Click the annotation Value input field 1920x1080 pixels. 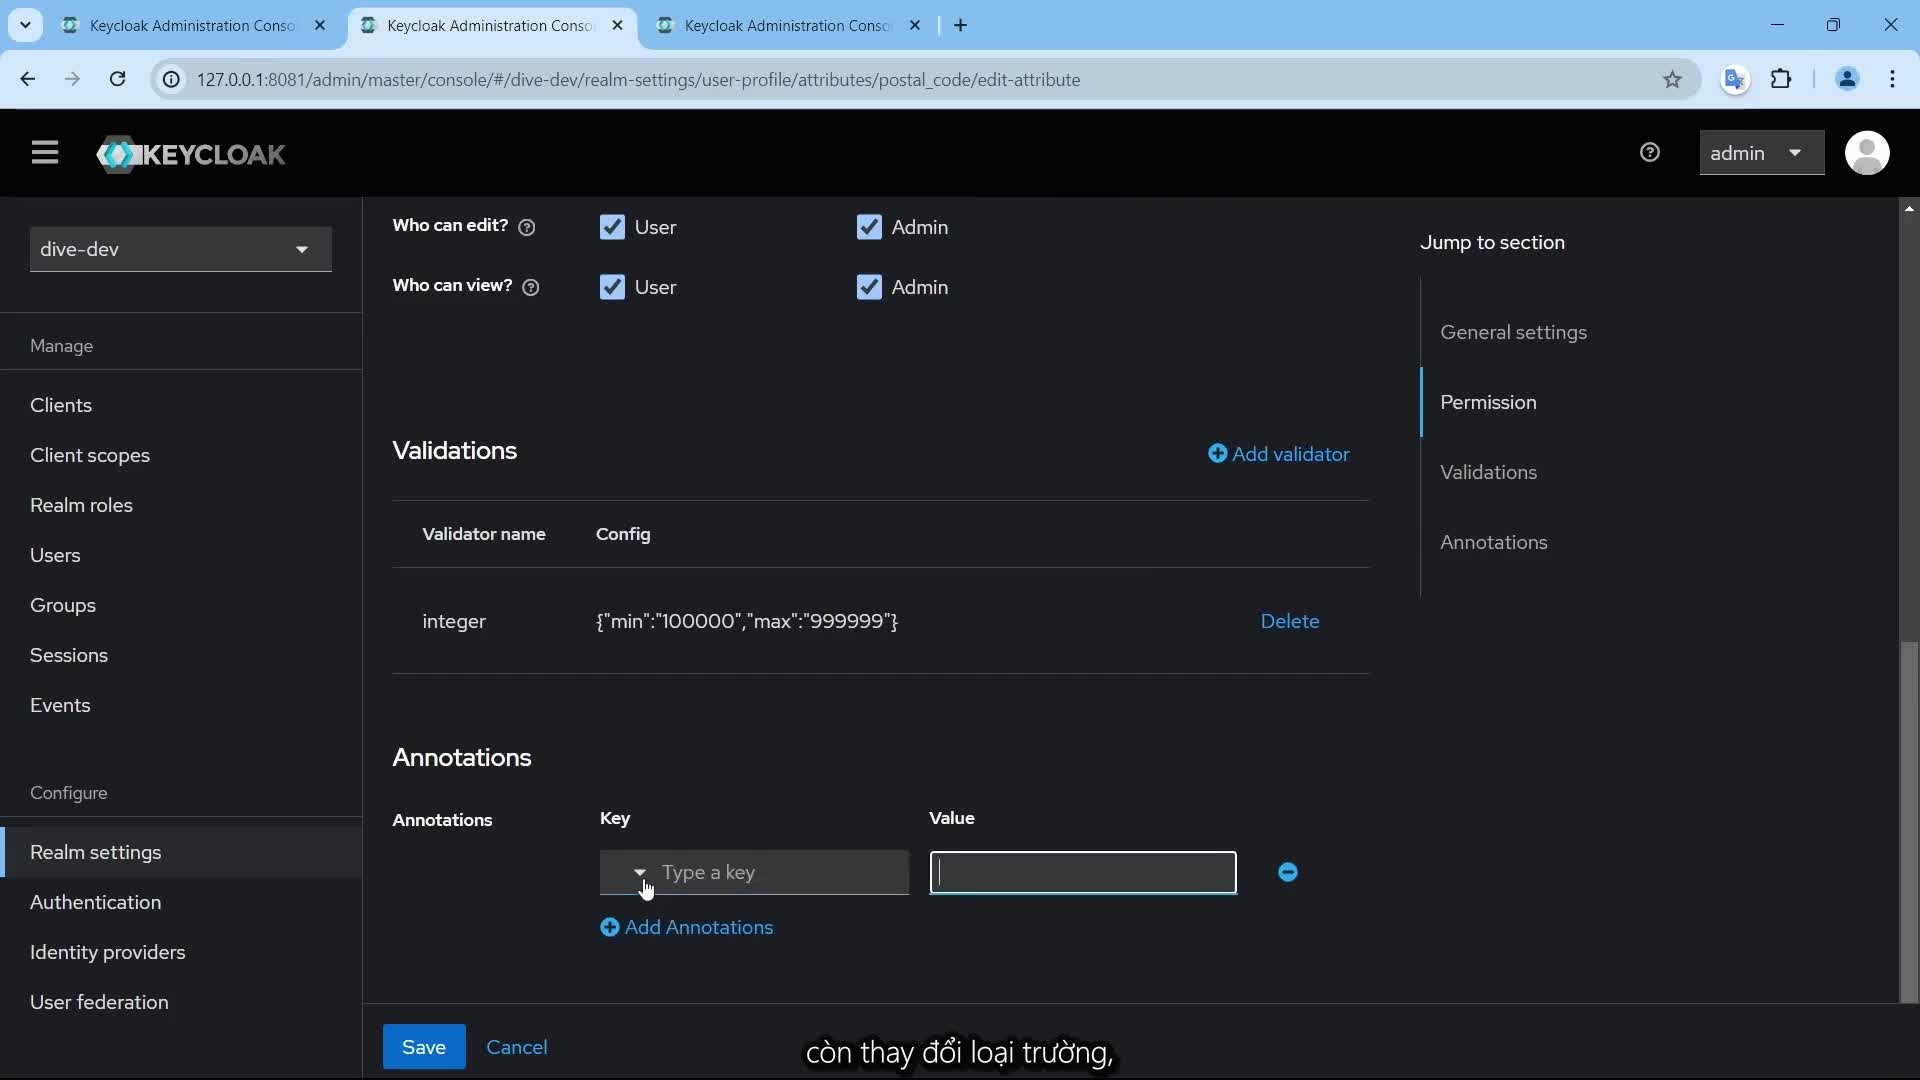pos(1082,872)
